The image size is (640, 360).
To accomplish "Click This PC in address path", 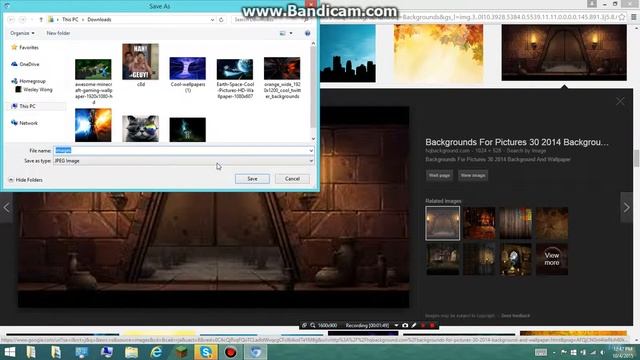I will pyautogui.click(x=70, y=20).
